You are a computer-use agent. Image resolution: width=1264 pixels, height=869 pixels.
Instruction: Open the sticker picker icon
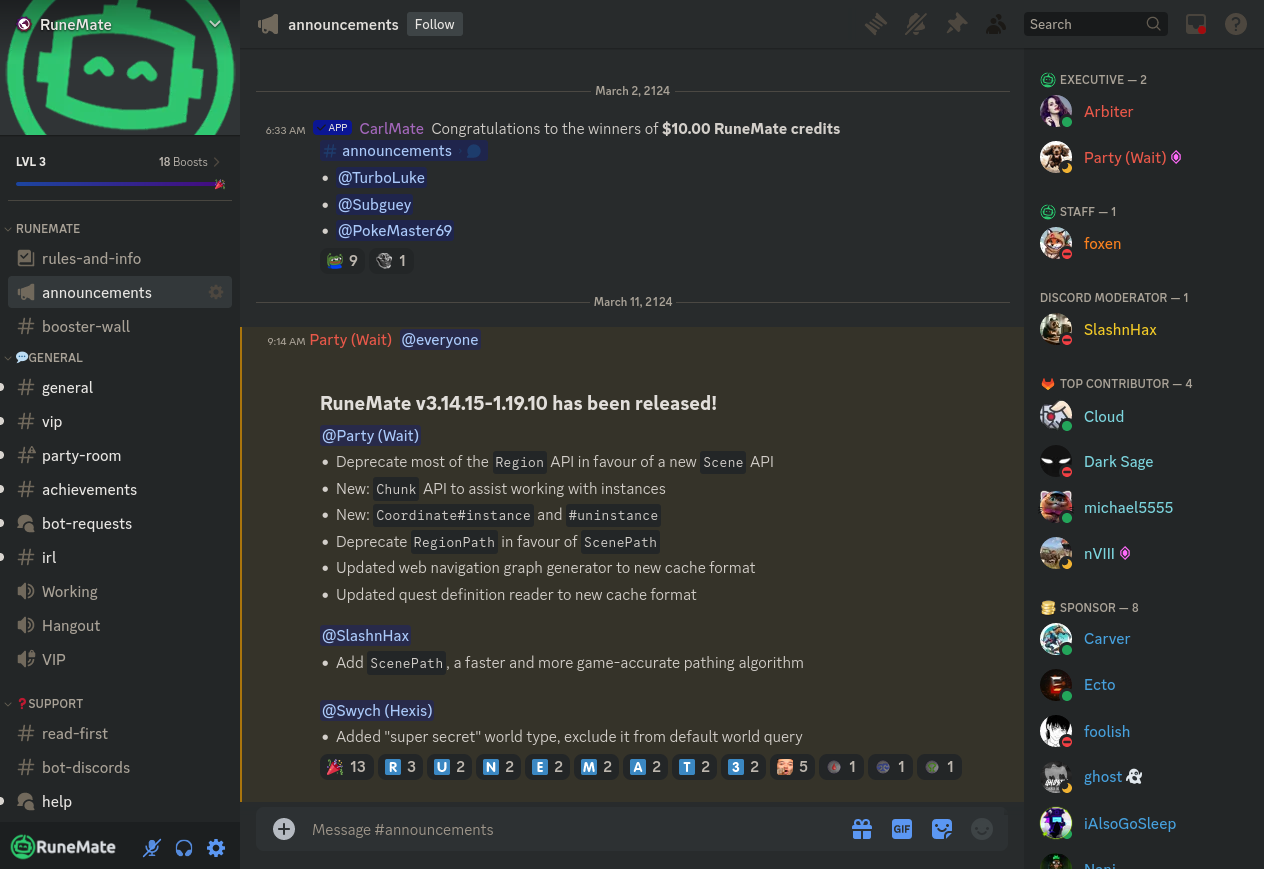[x=942, y=829]
